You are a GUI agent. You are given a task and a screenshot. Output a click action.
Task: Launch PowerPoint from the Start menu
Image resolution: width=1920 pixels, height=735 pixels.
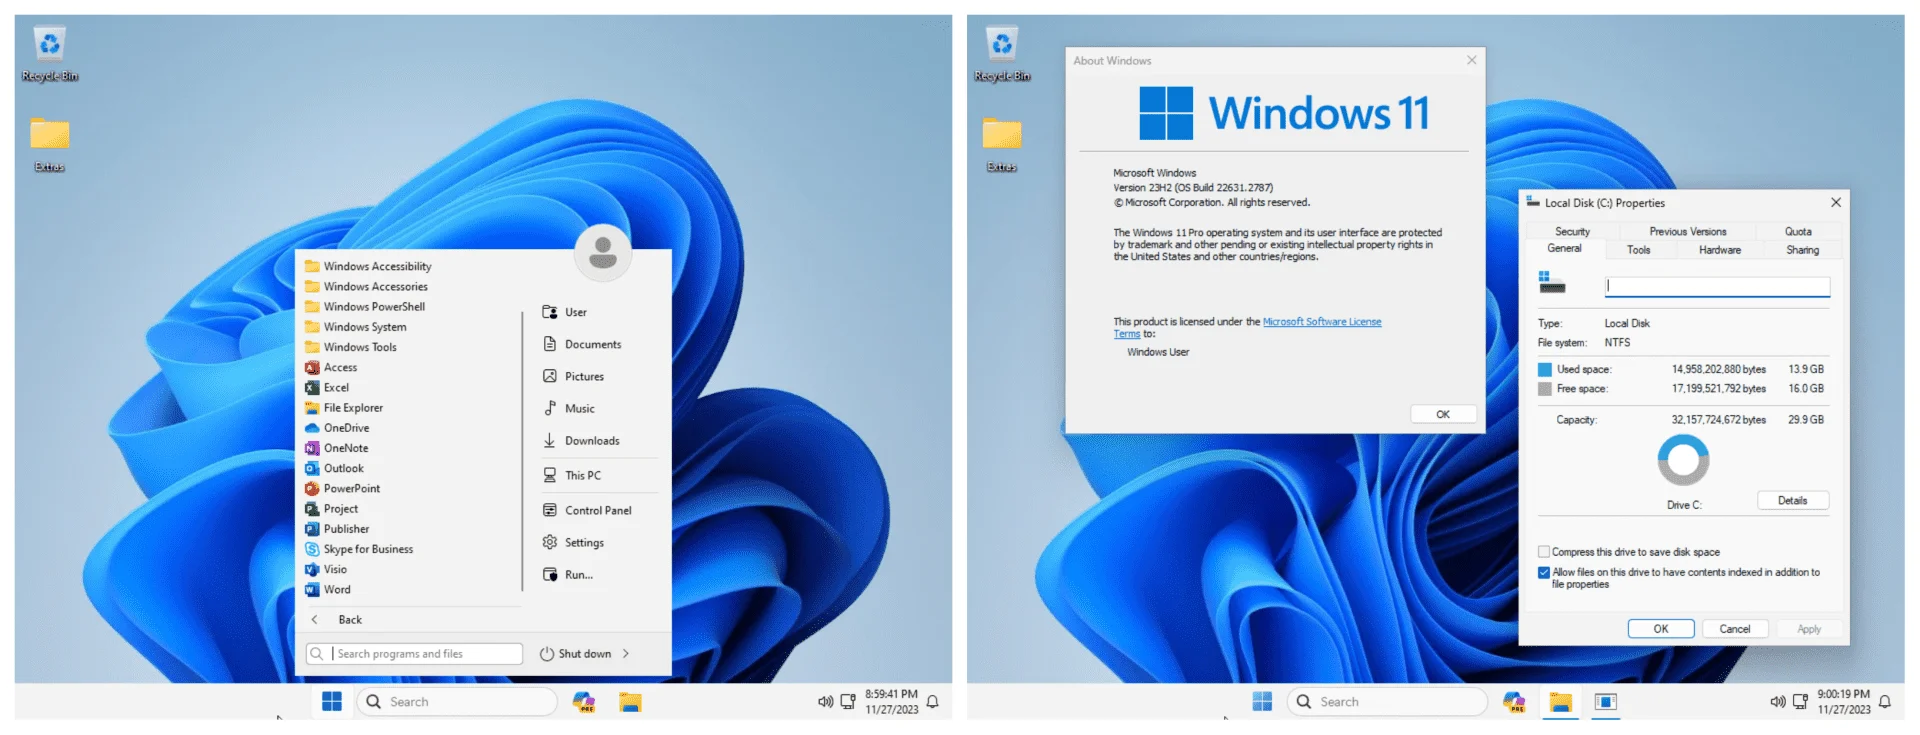(x=343, y=488)
